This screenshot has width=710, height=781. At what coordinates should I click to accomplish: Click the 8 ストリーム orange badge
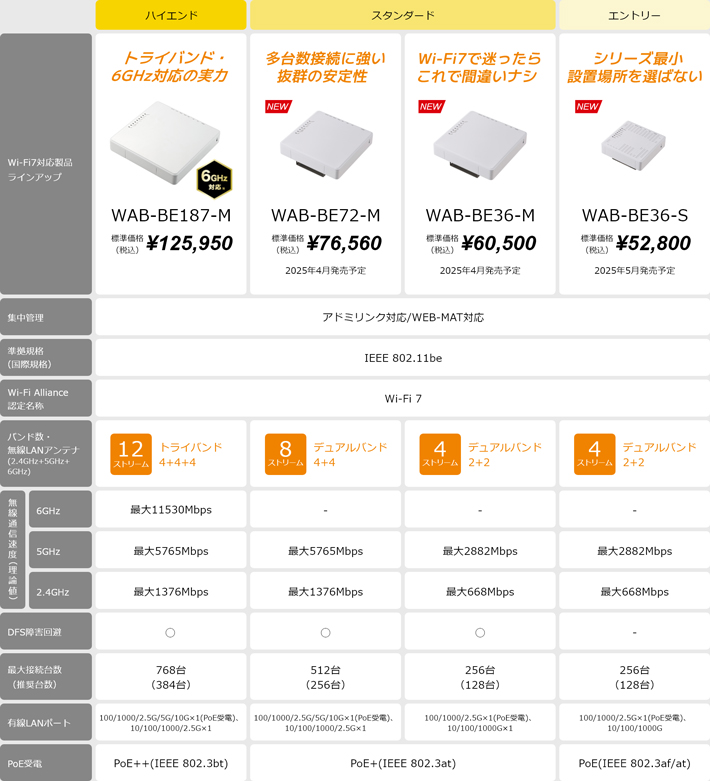coord(285,454)
